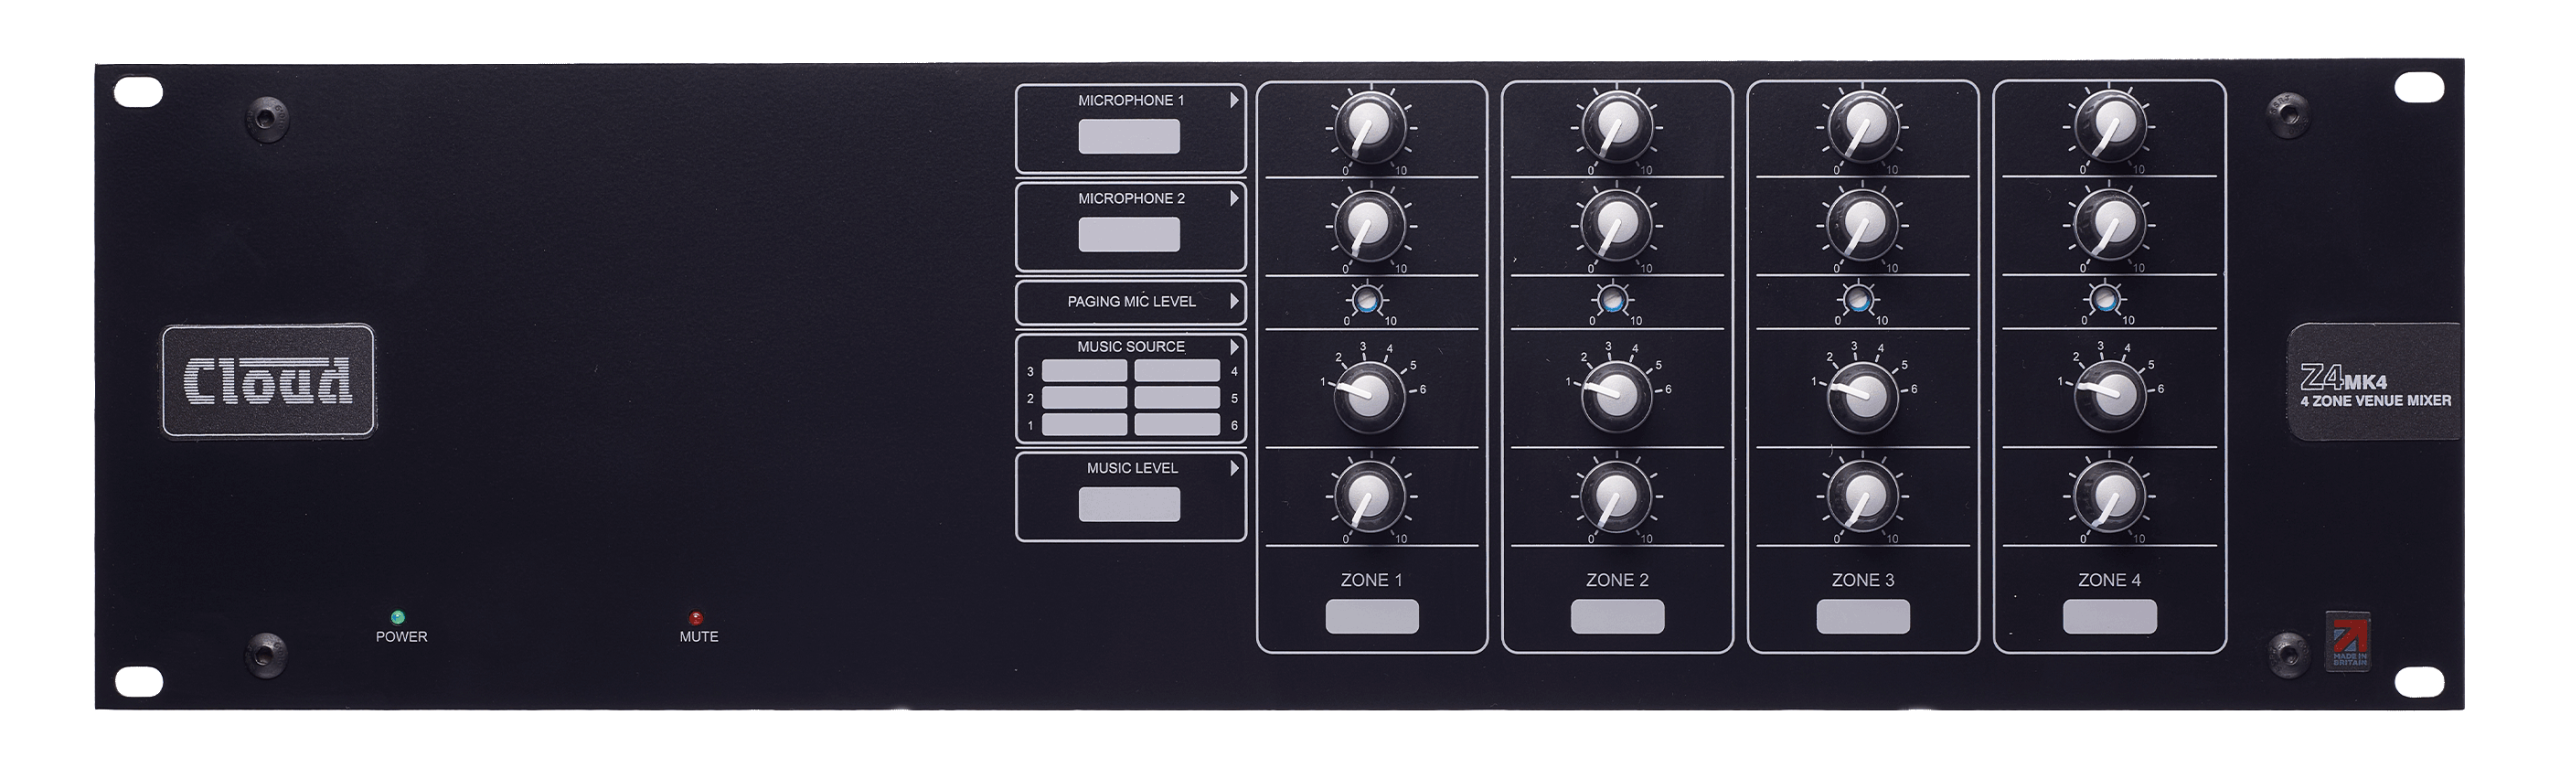Click the arrow beside MUSIC SOURCE label
2560x768 pixels.
click(x=1234, y=347)
